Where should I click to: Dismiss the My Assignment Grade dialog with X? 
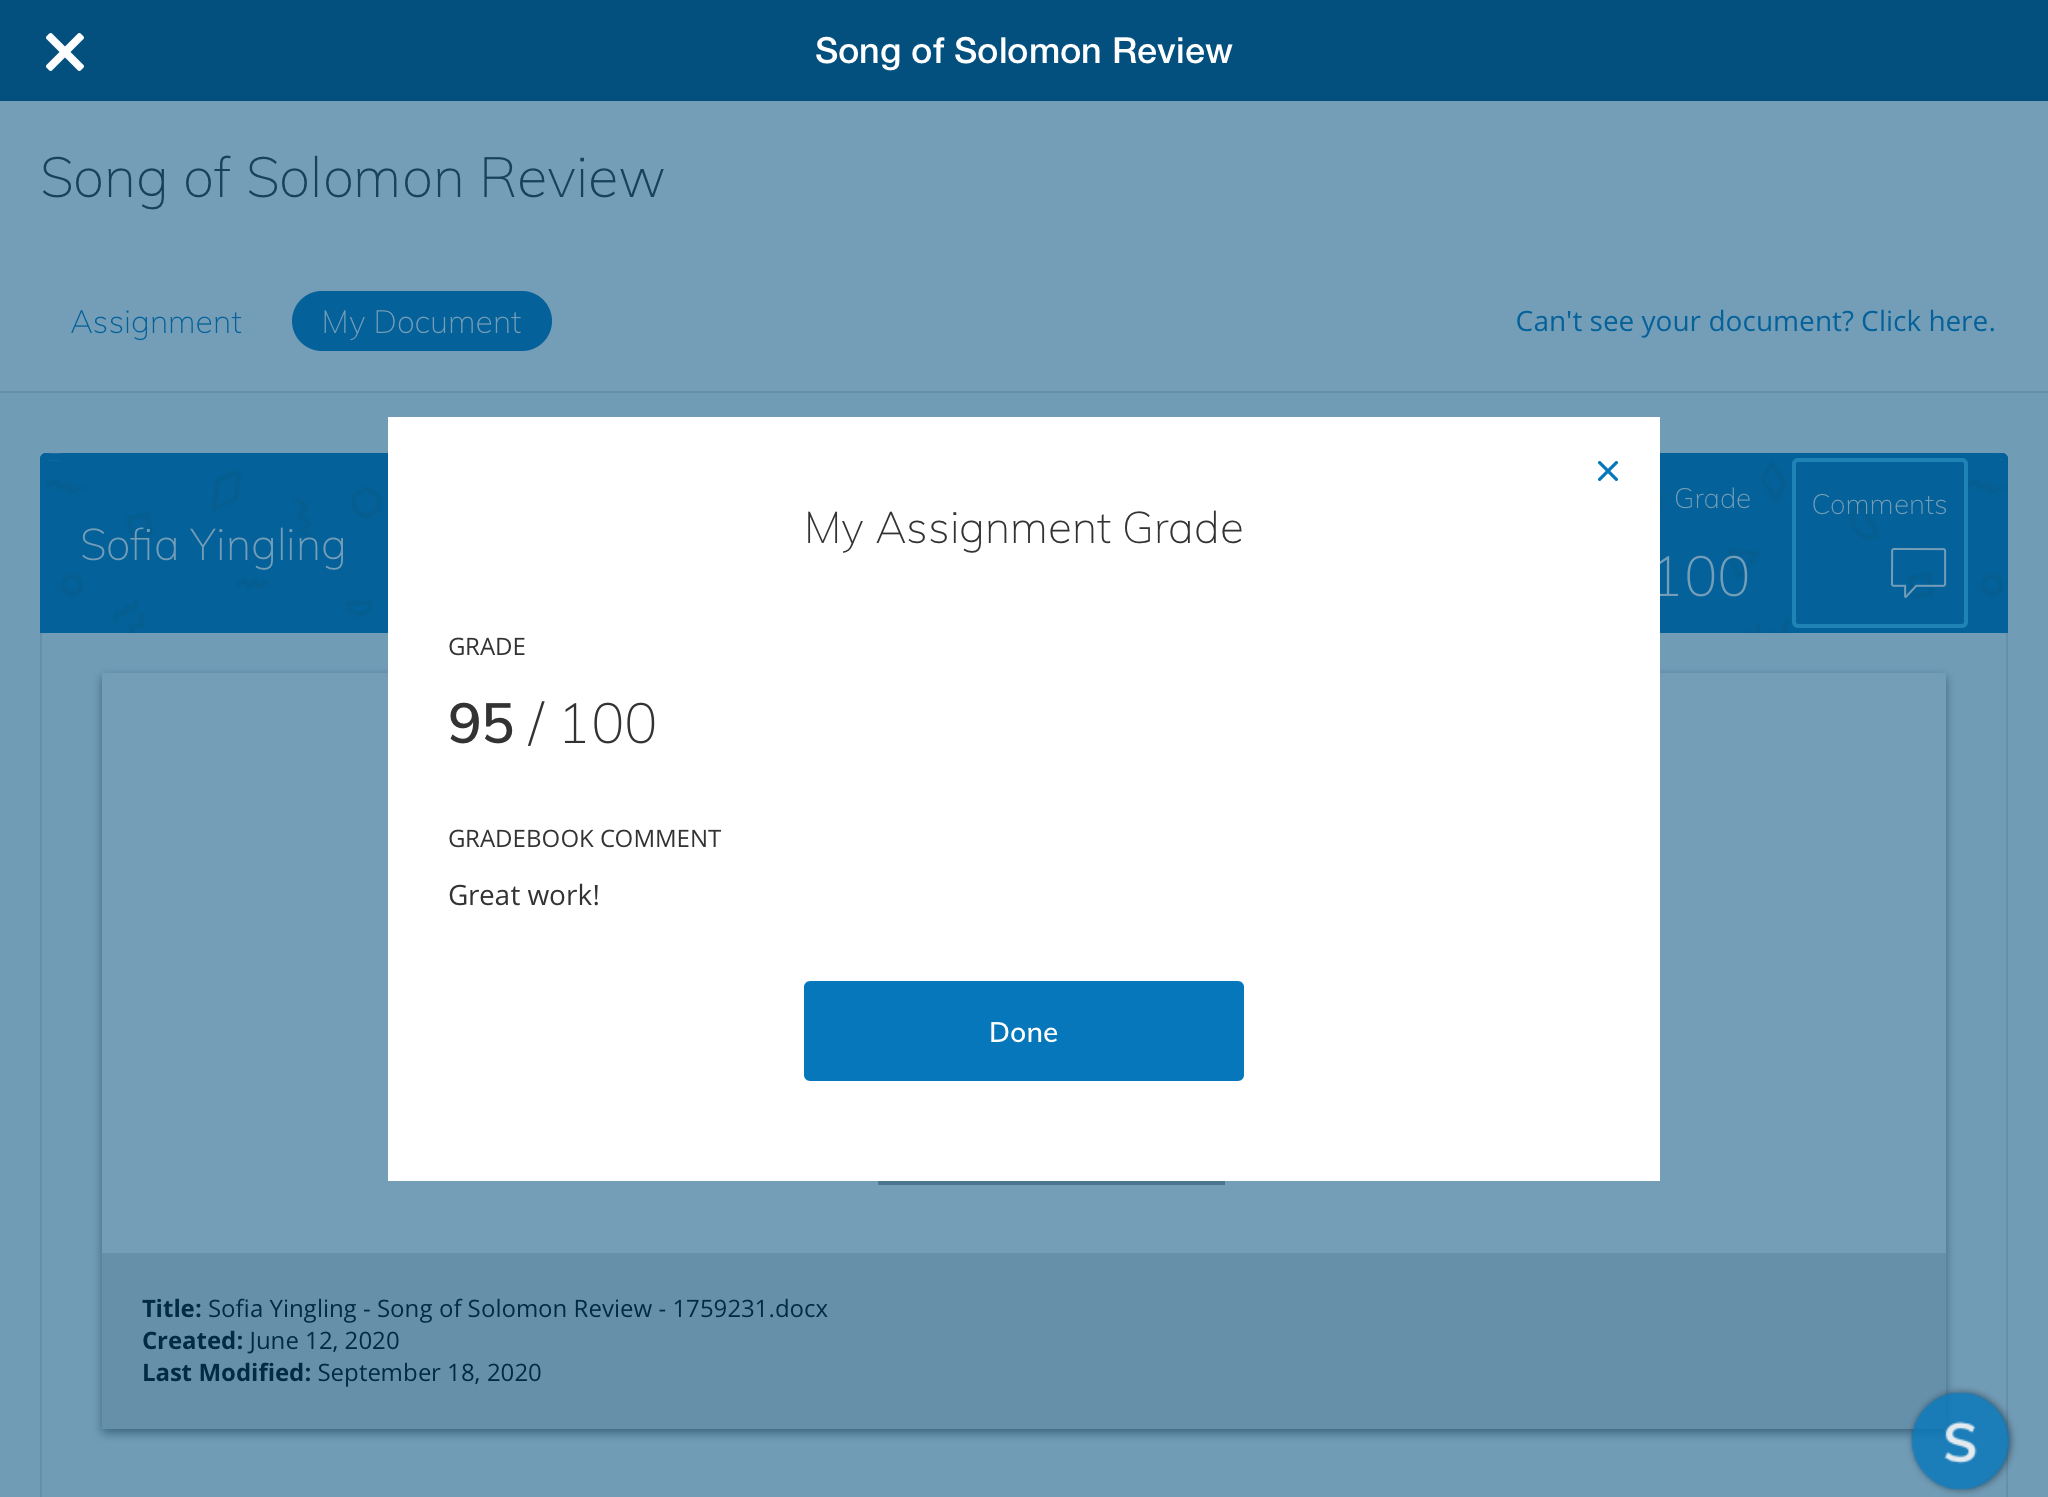tap(1607, 471)
